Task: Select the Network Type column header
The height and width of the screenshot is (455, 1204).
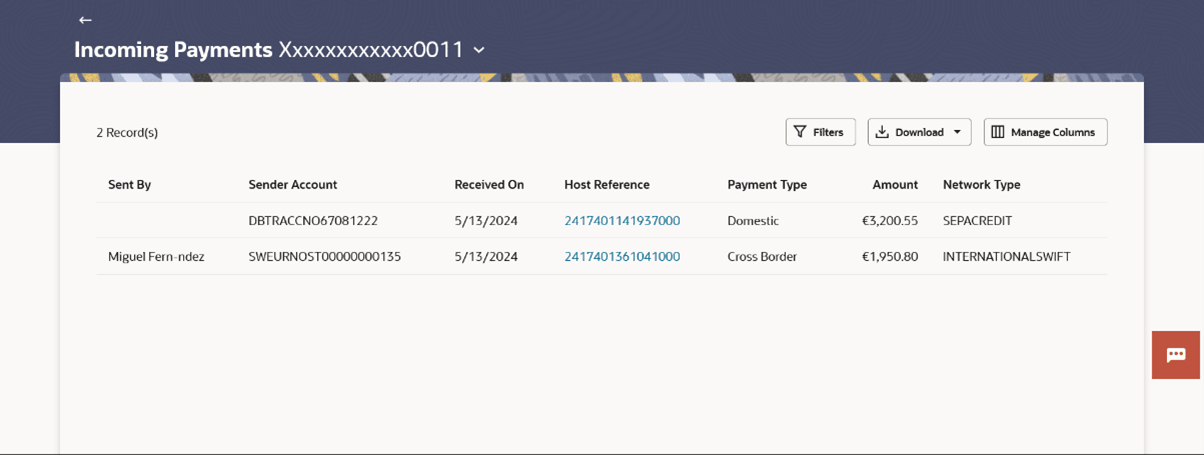Action: coord(981,185)
